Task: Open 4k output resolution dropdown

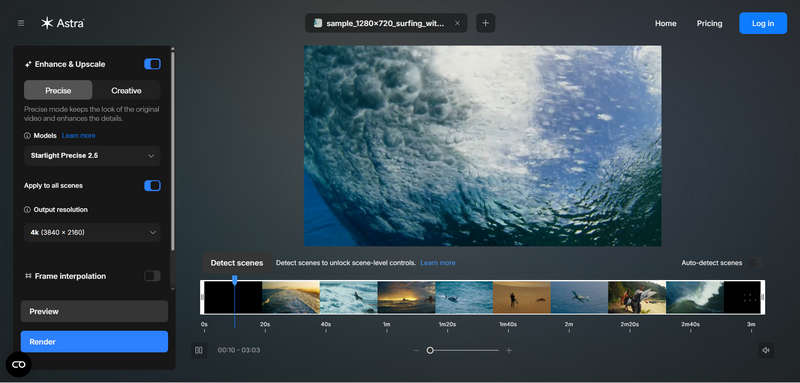Action: click(92, 232)
